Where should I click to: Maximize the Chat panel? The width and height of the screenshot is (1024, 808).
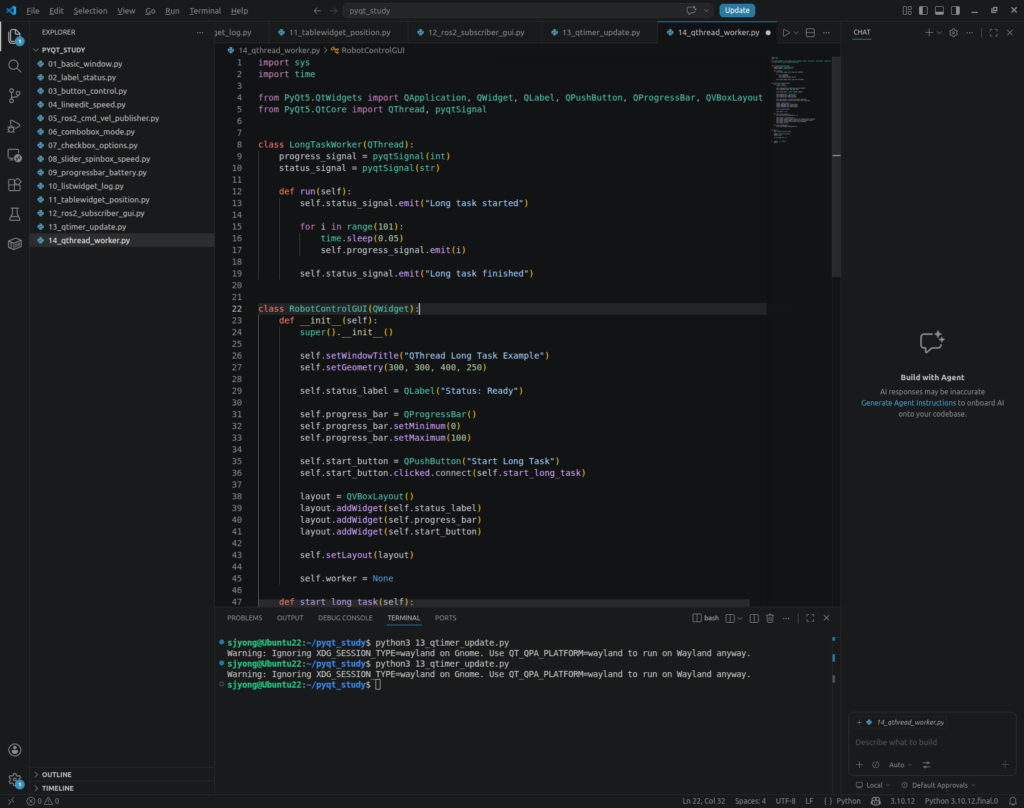pos(993,33)
